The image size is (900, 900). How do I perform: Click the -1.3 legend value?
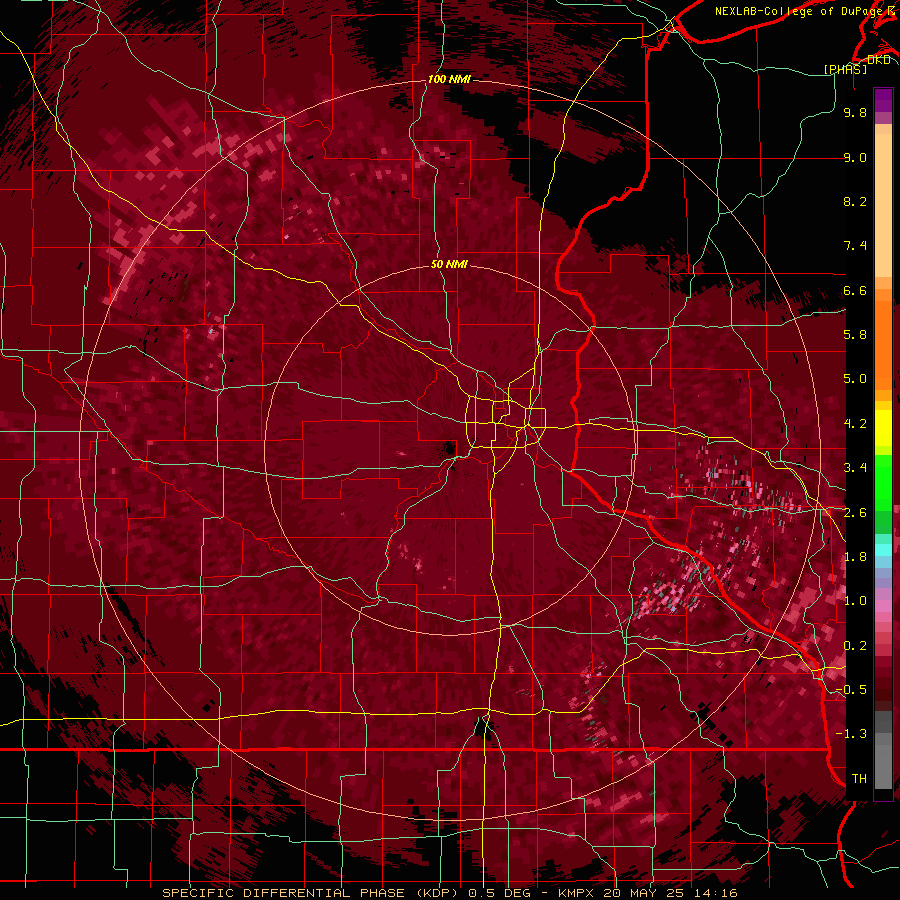[x=851, y=734]
